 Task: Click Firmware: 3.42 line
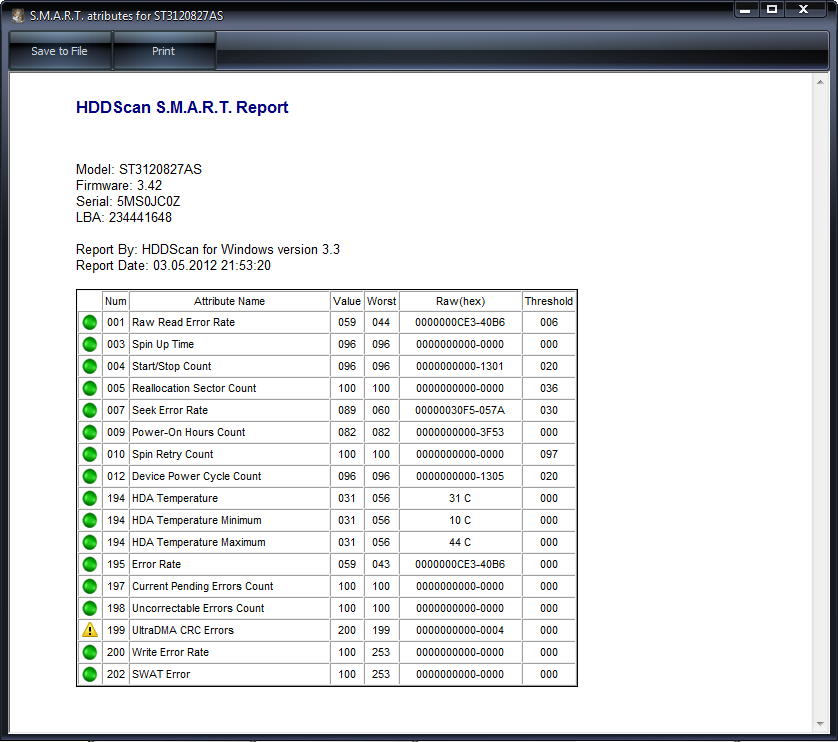(x=119, y=186)
